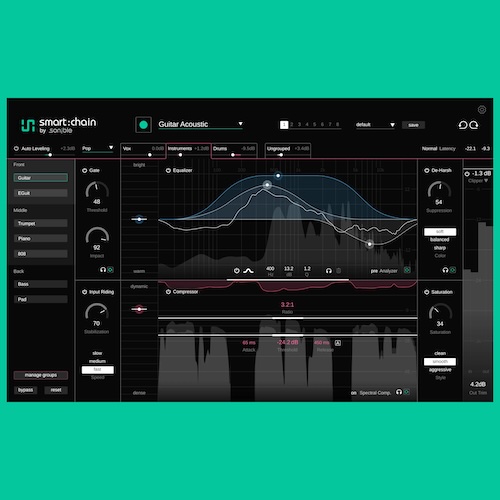Click the green icon beside Gate headphones
The image size is (500, 500).
point(111,269)
